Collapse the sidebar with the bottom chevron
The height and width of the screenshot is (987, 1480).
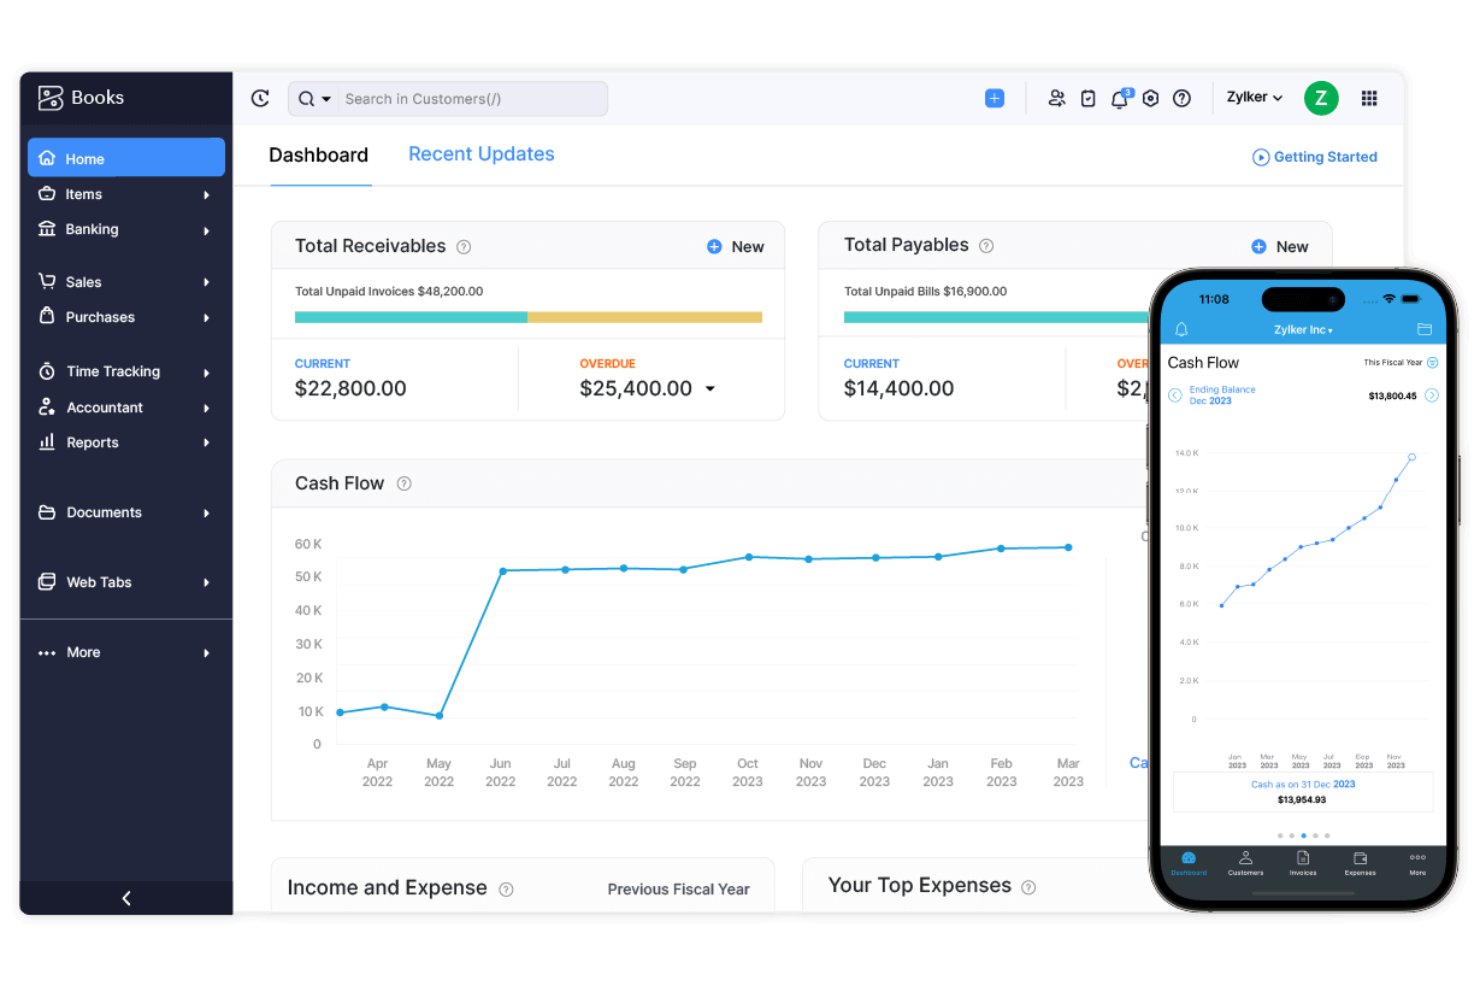[x=126, y=898]
